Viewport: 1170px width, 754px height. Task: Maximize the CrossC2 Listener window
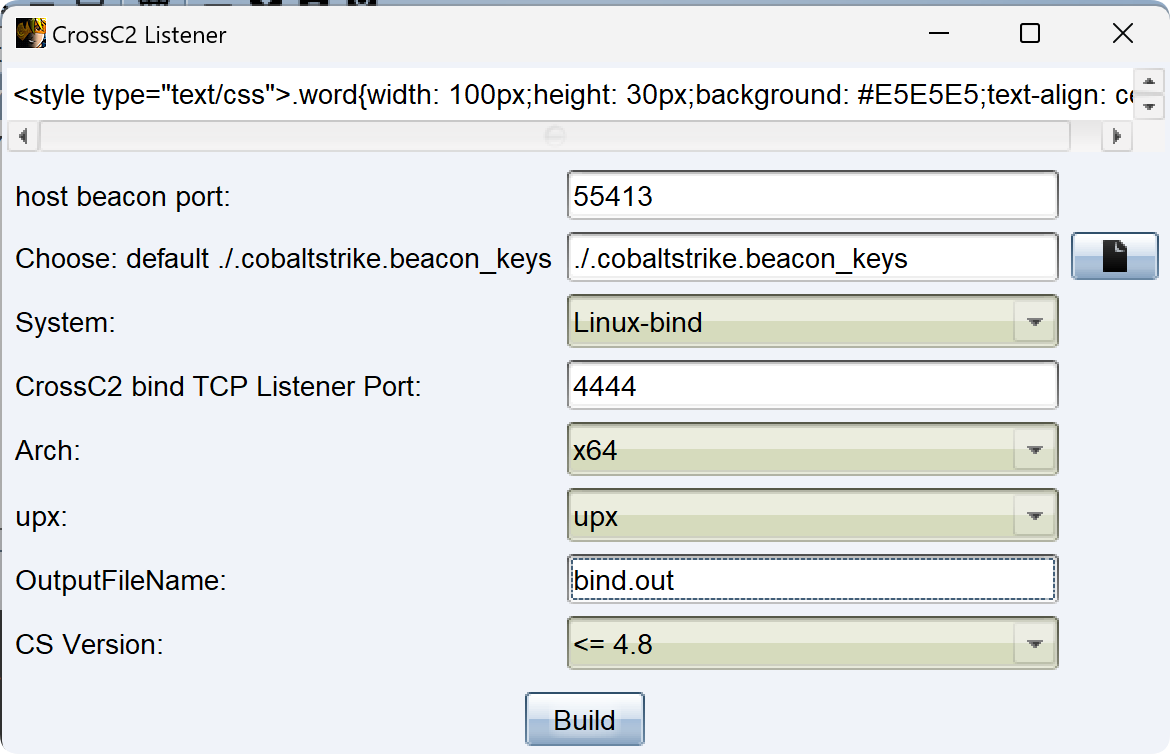click(1030, 34)
